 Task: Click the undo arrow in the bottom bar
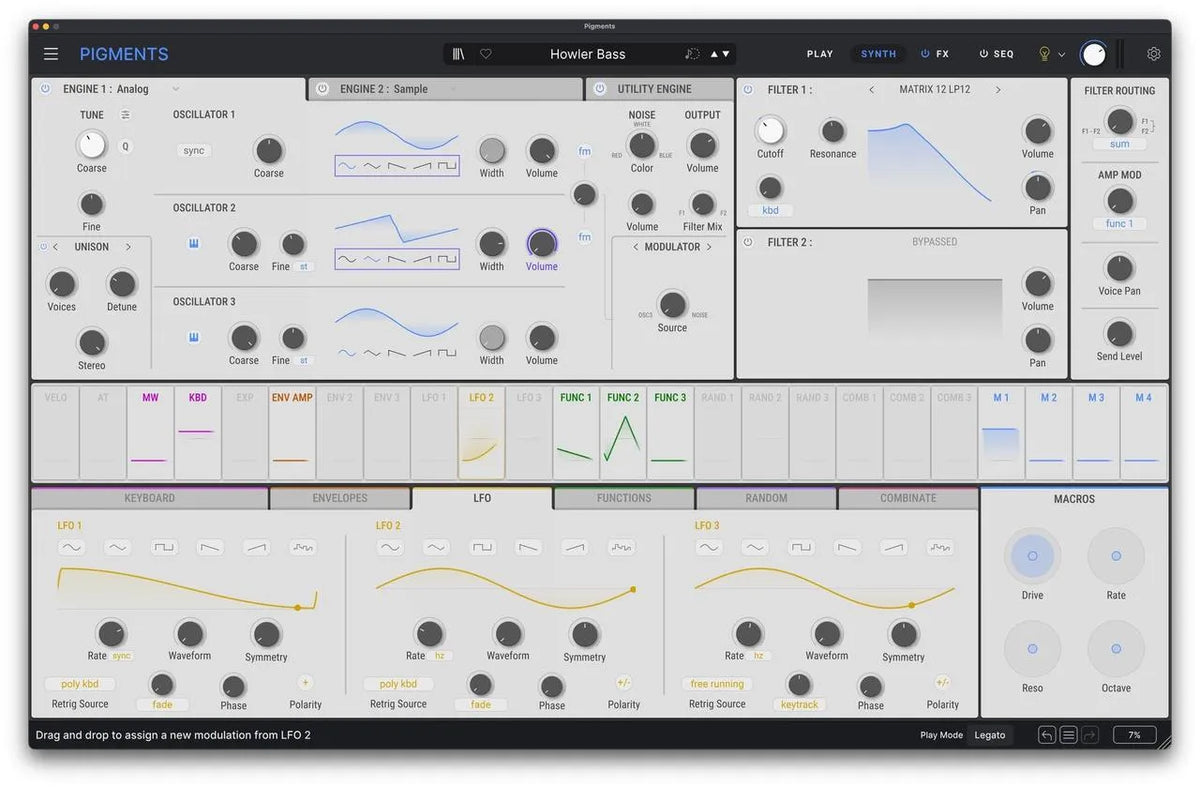[x=1046, y=734]
